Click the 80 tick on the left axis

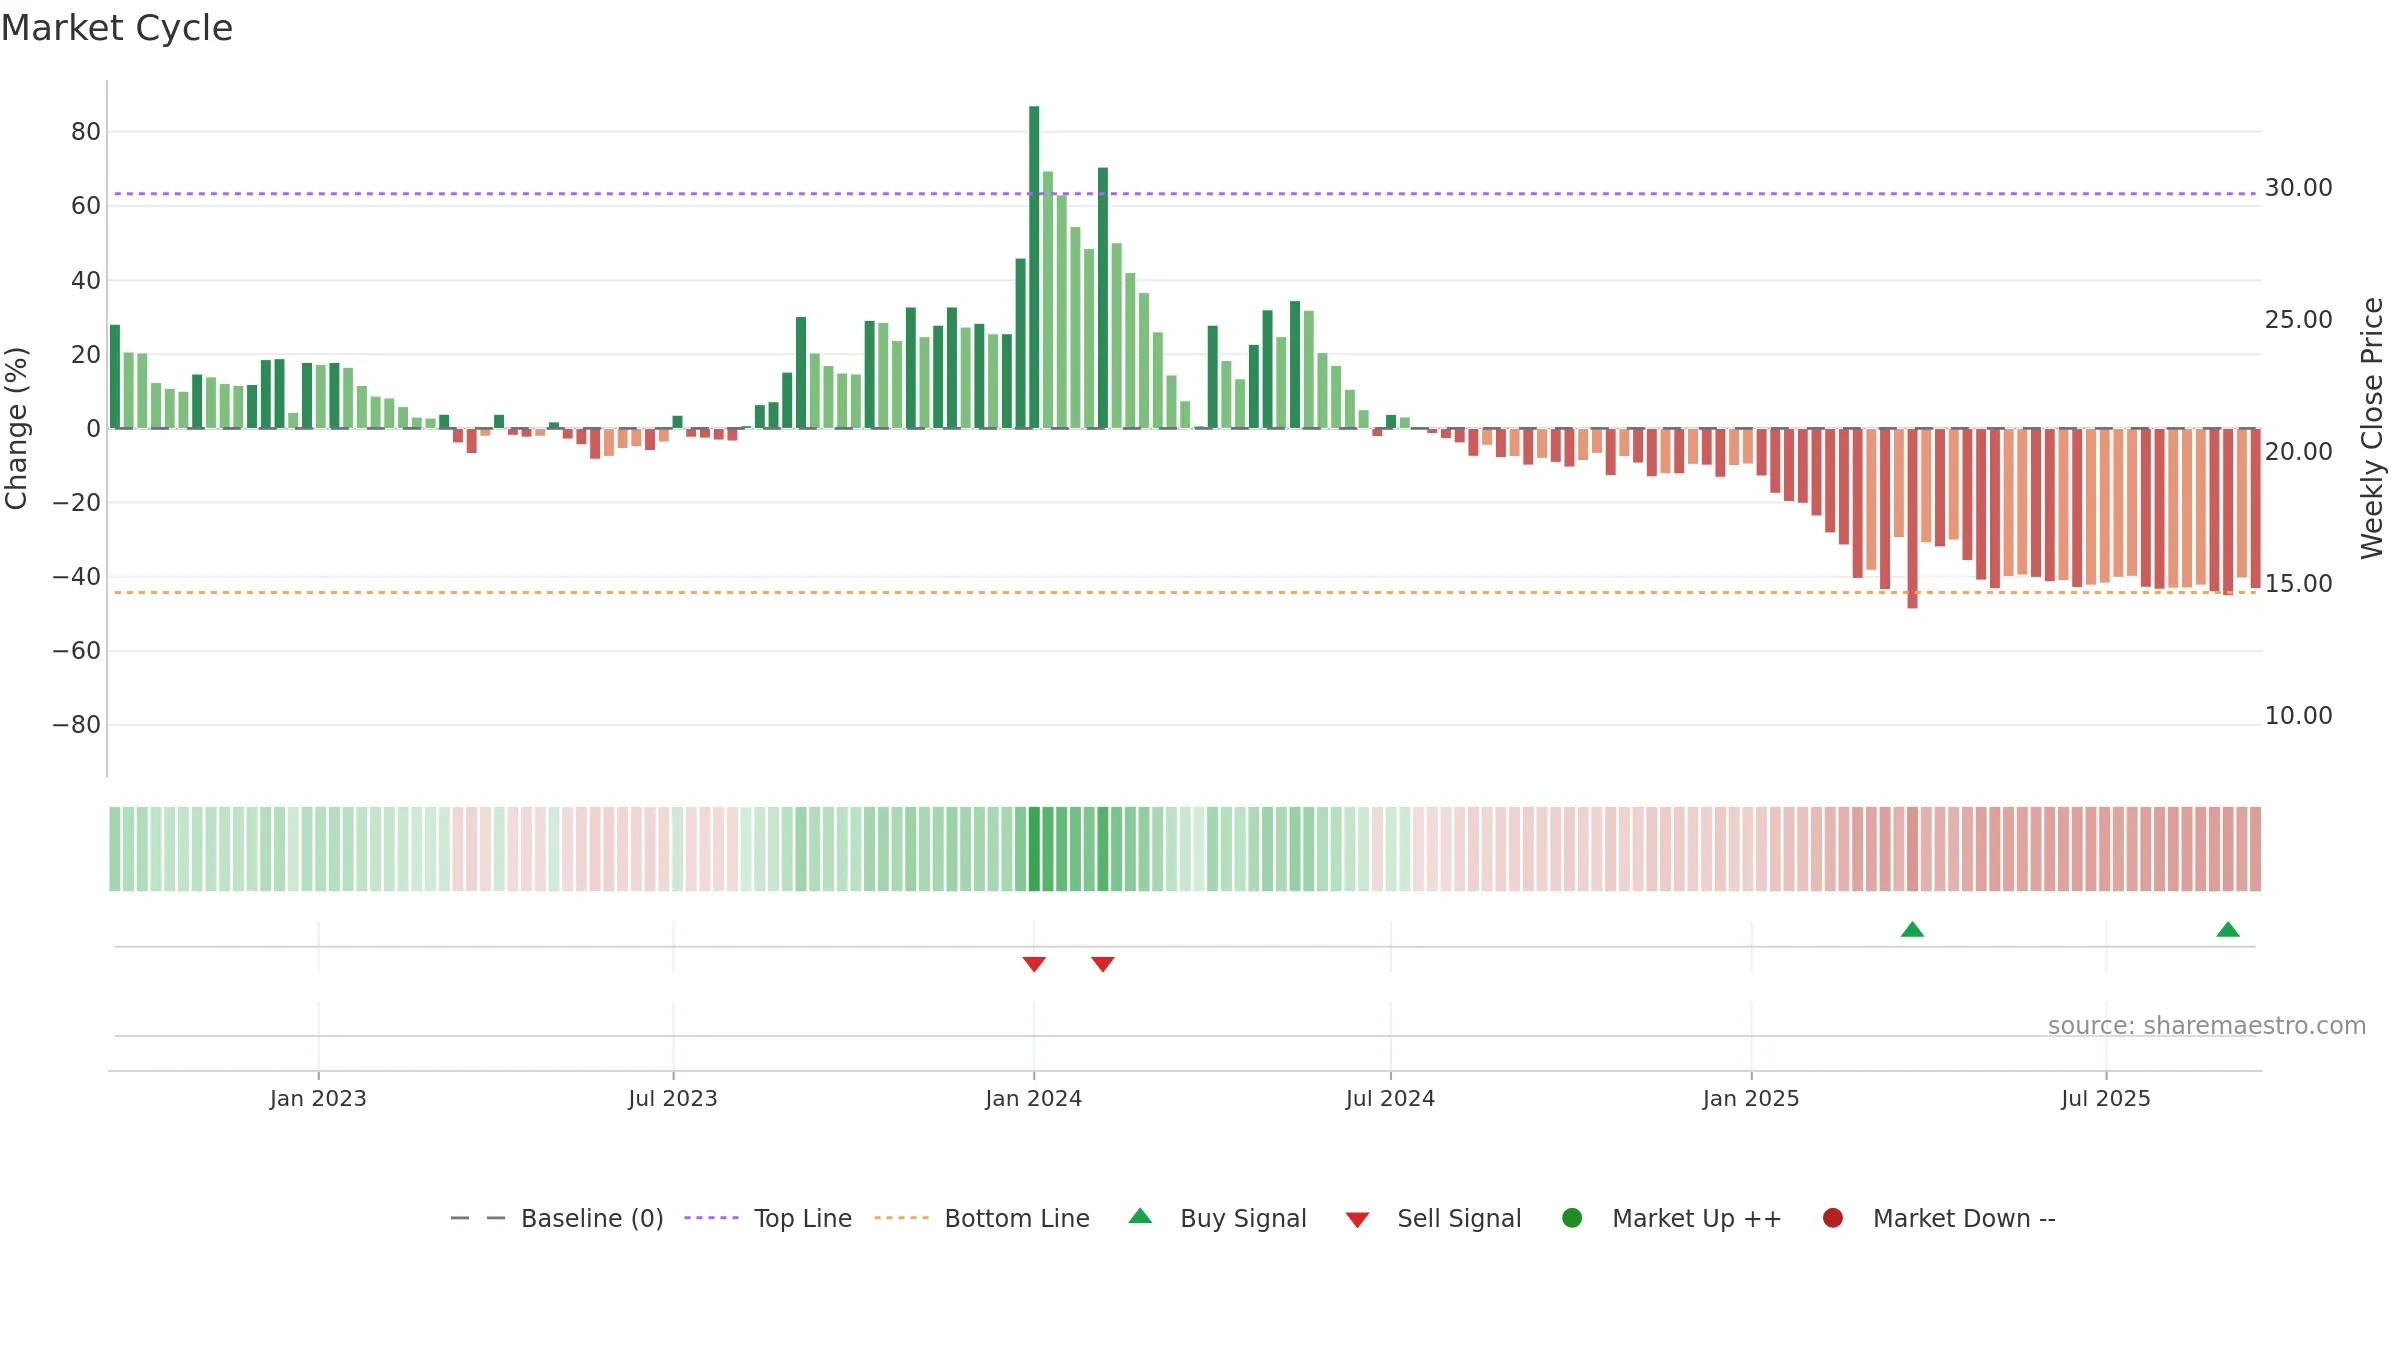[x=86, y=131]
